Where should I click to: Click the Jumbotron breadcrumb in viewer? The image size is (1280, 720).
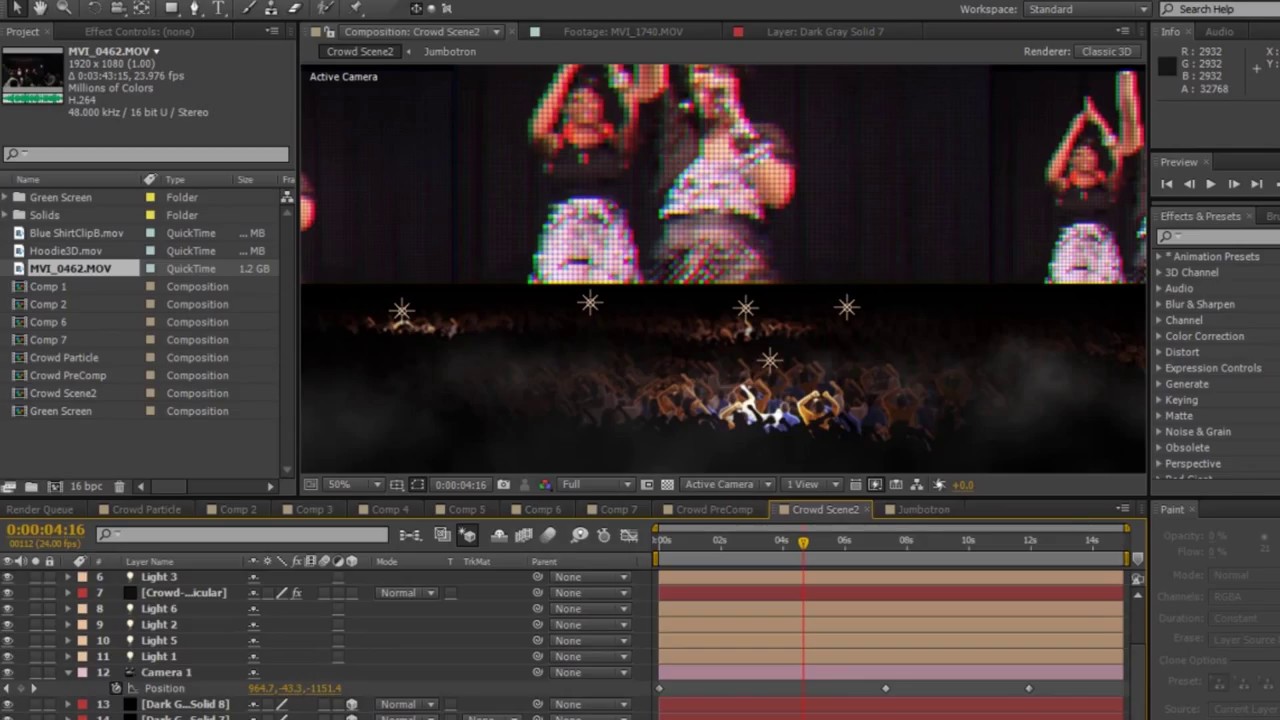pyautogui.click(x=449, y=52)
